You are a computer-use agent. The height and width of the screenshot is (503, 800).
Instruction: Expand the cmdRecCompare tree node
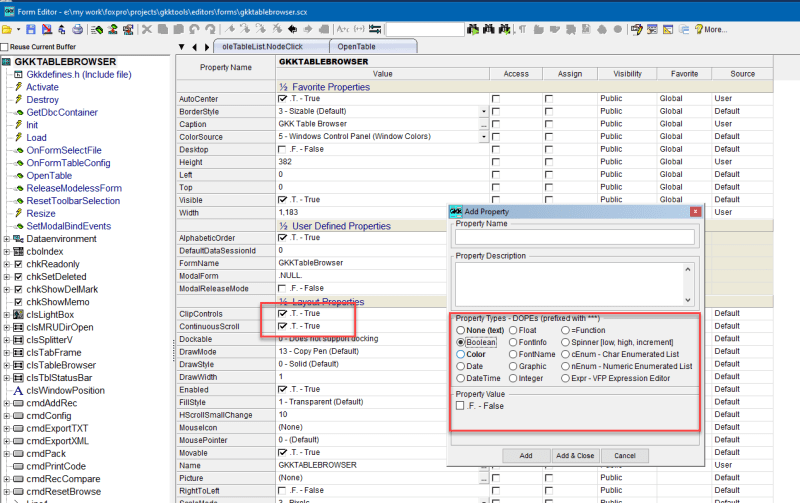[x=7, y=479]
